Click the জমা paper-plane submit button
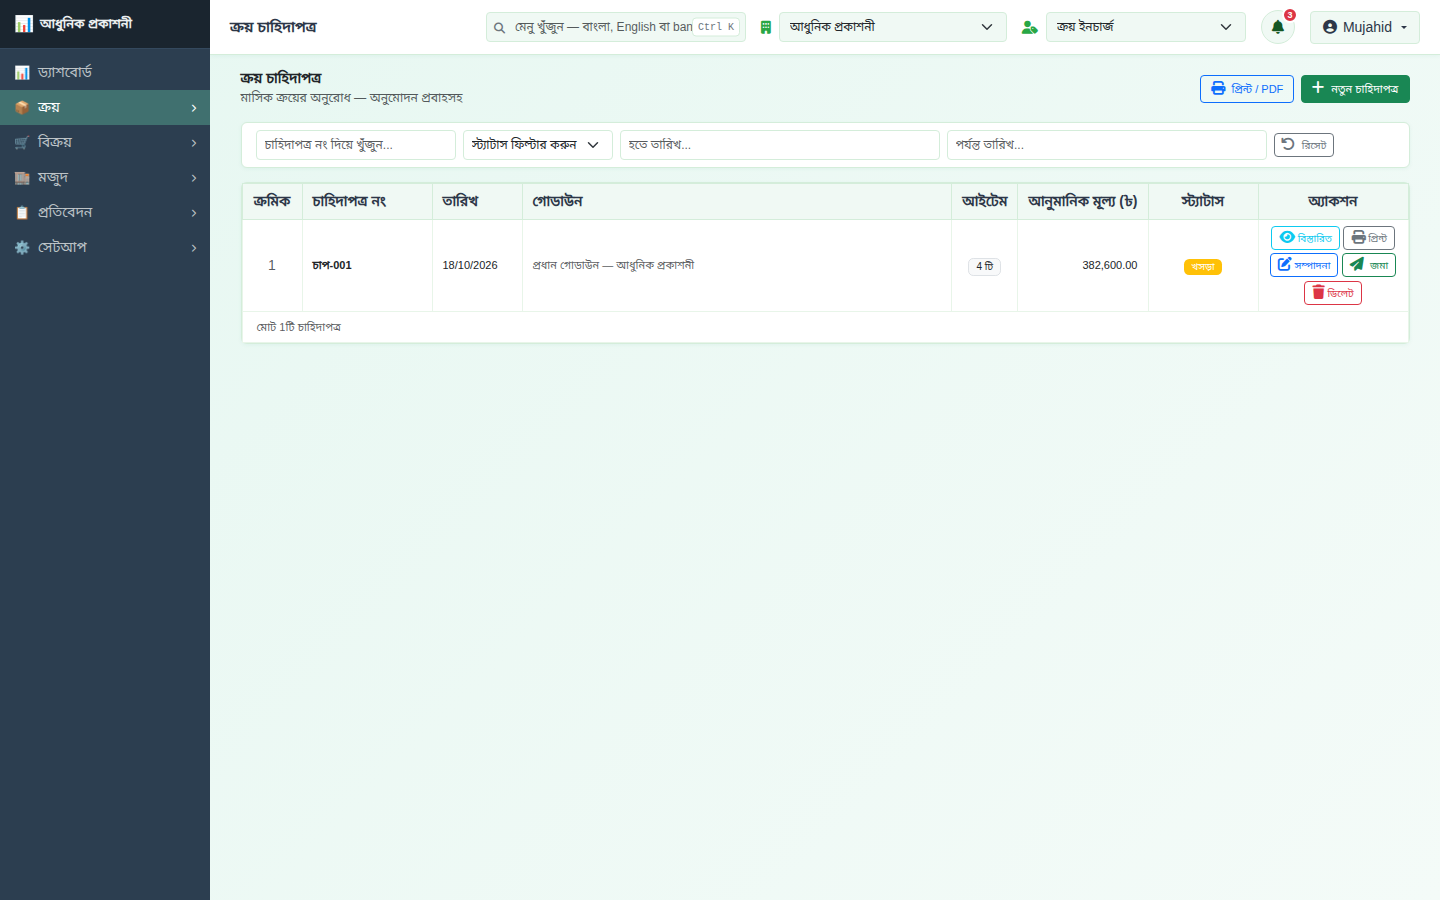1440x900 pixels. (1369, 265)
